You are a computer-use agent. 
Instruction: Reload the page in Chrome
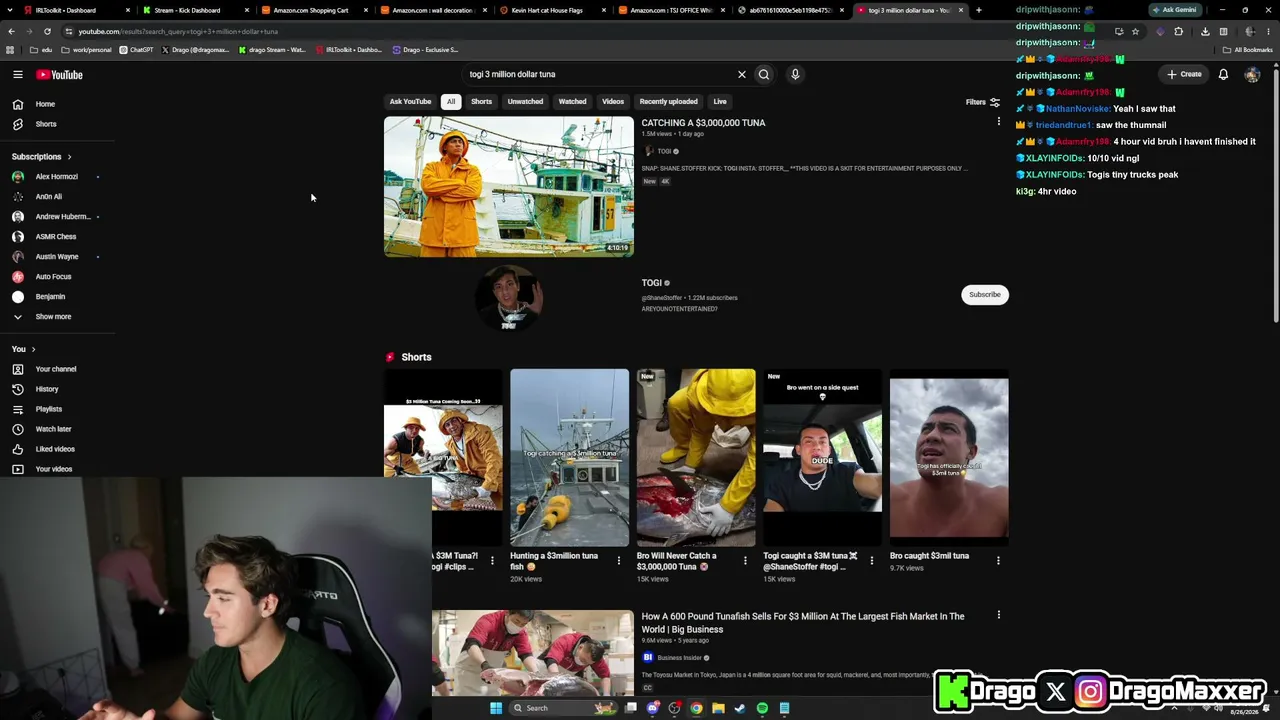pos(47,31)
